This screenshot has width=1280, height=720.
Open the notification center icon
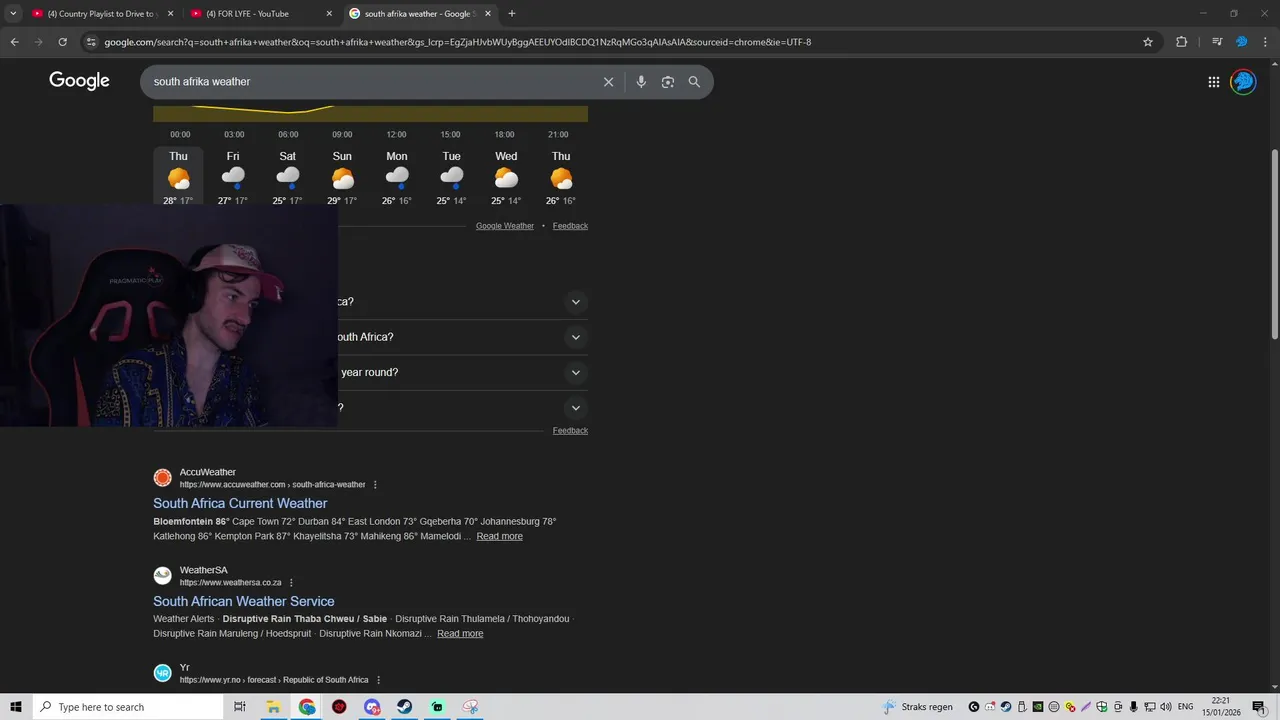coord(1259,707)
